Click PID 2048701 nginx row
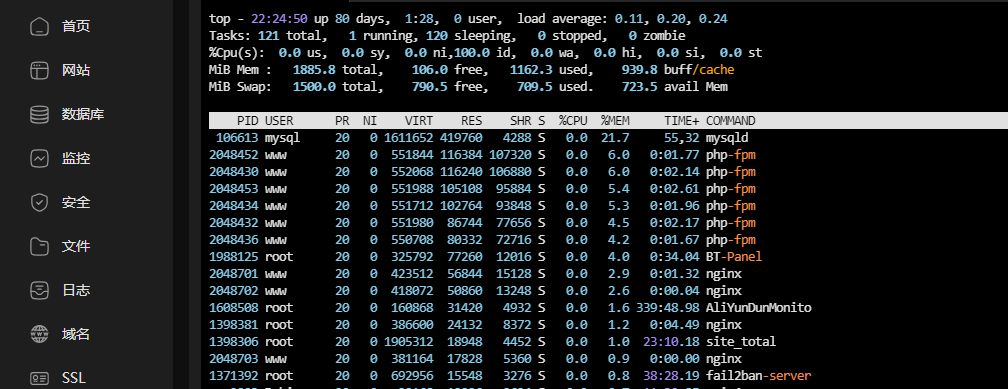This screenshot has width=1008, height=389. (x=234, y=274)
